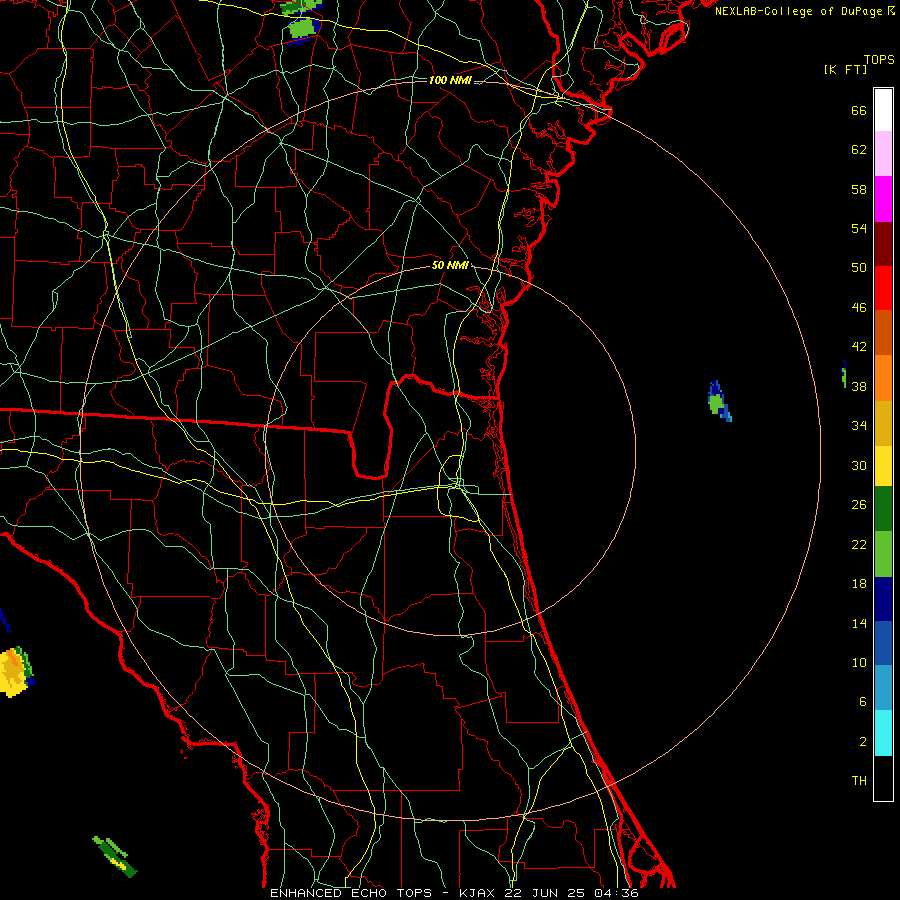This screenshot has width=900, height=900.
Task: Click the legend value '42'
Action: tap(859, 347)
